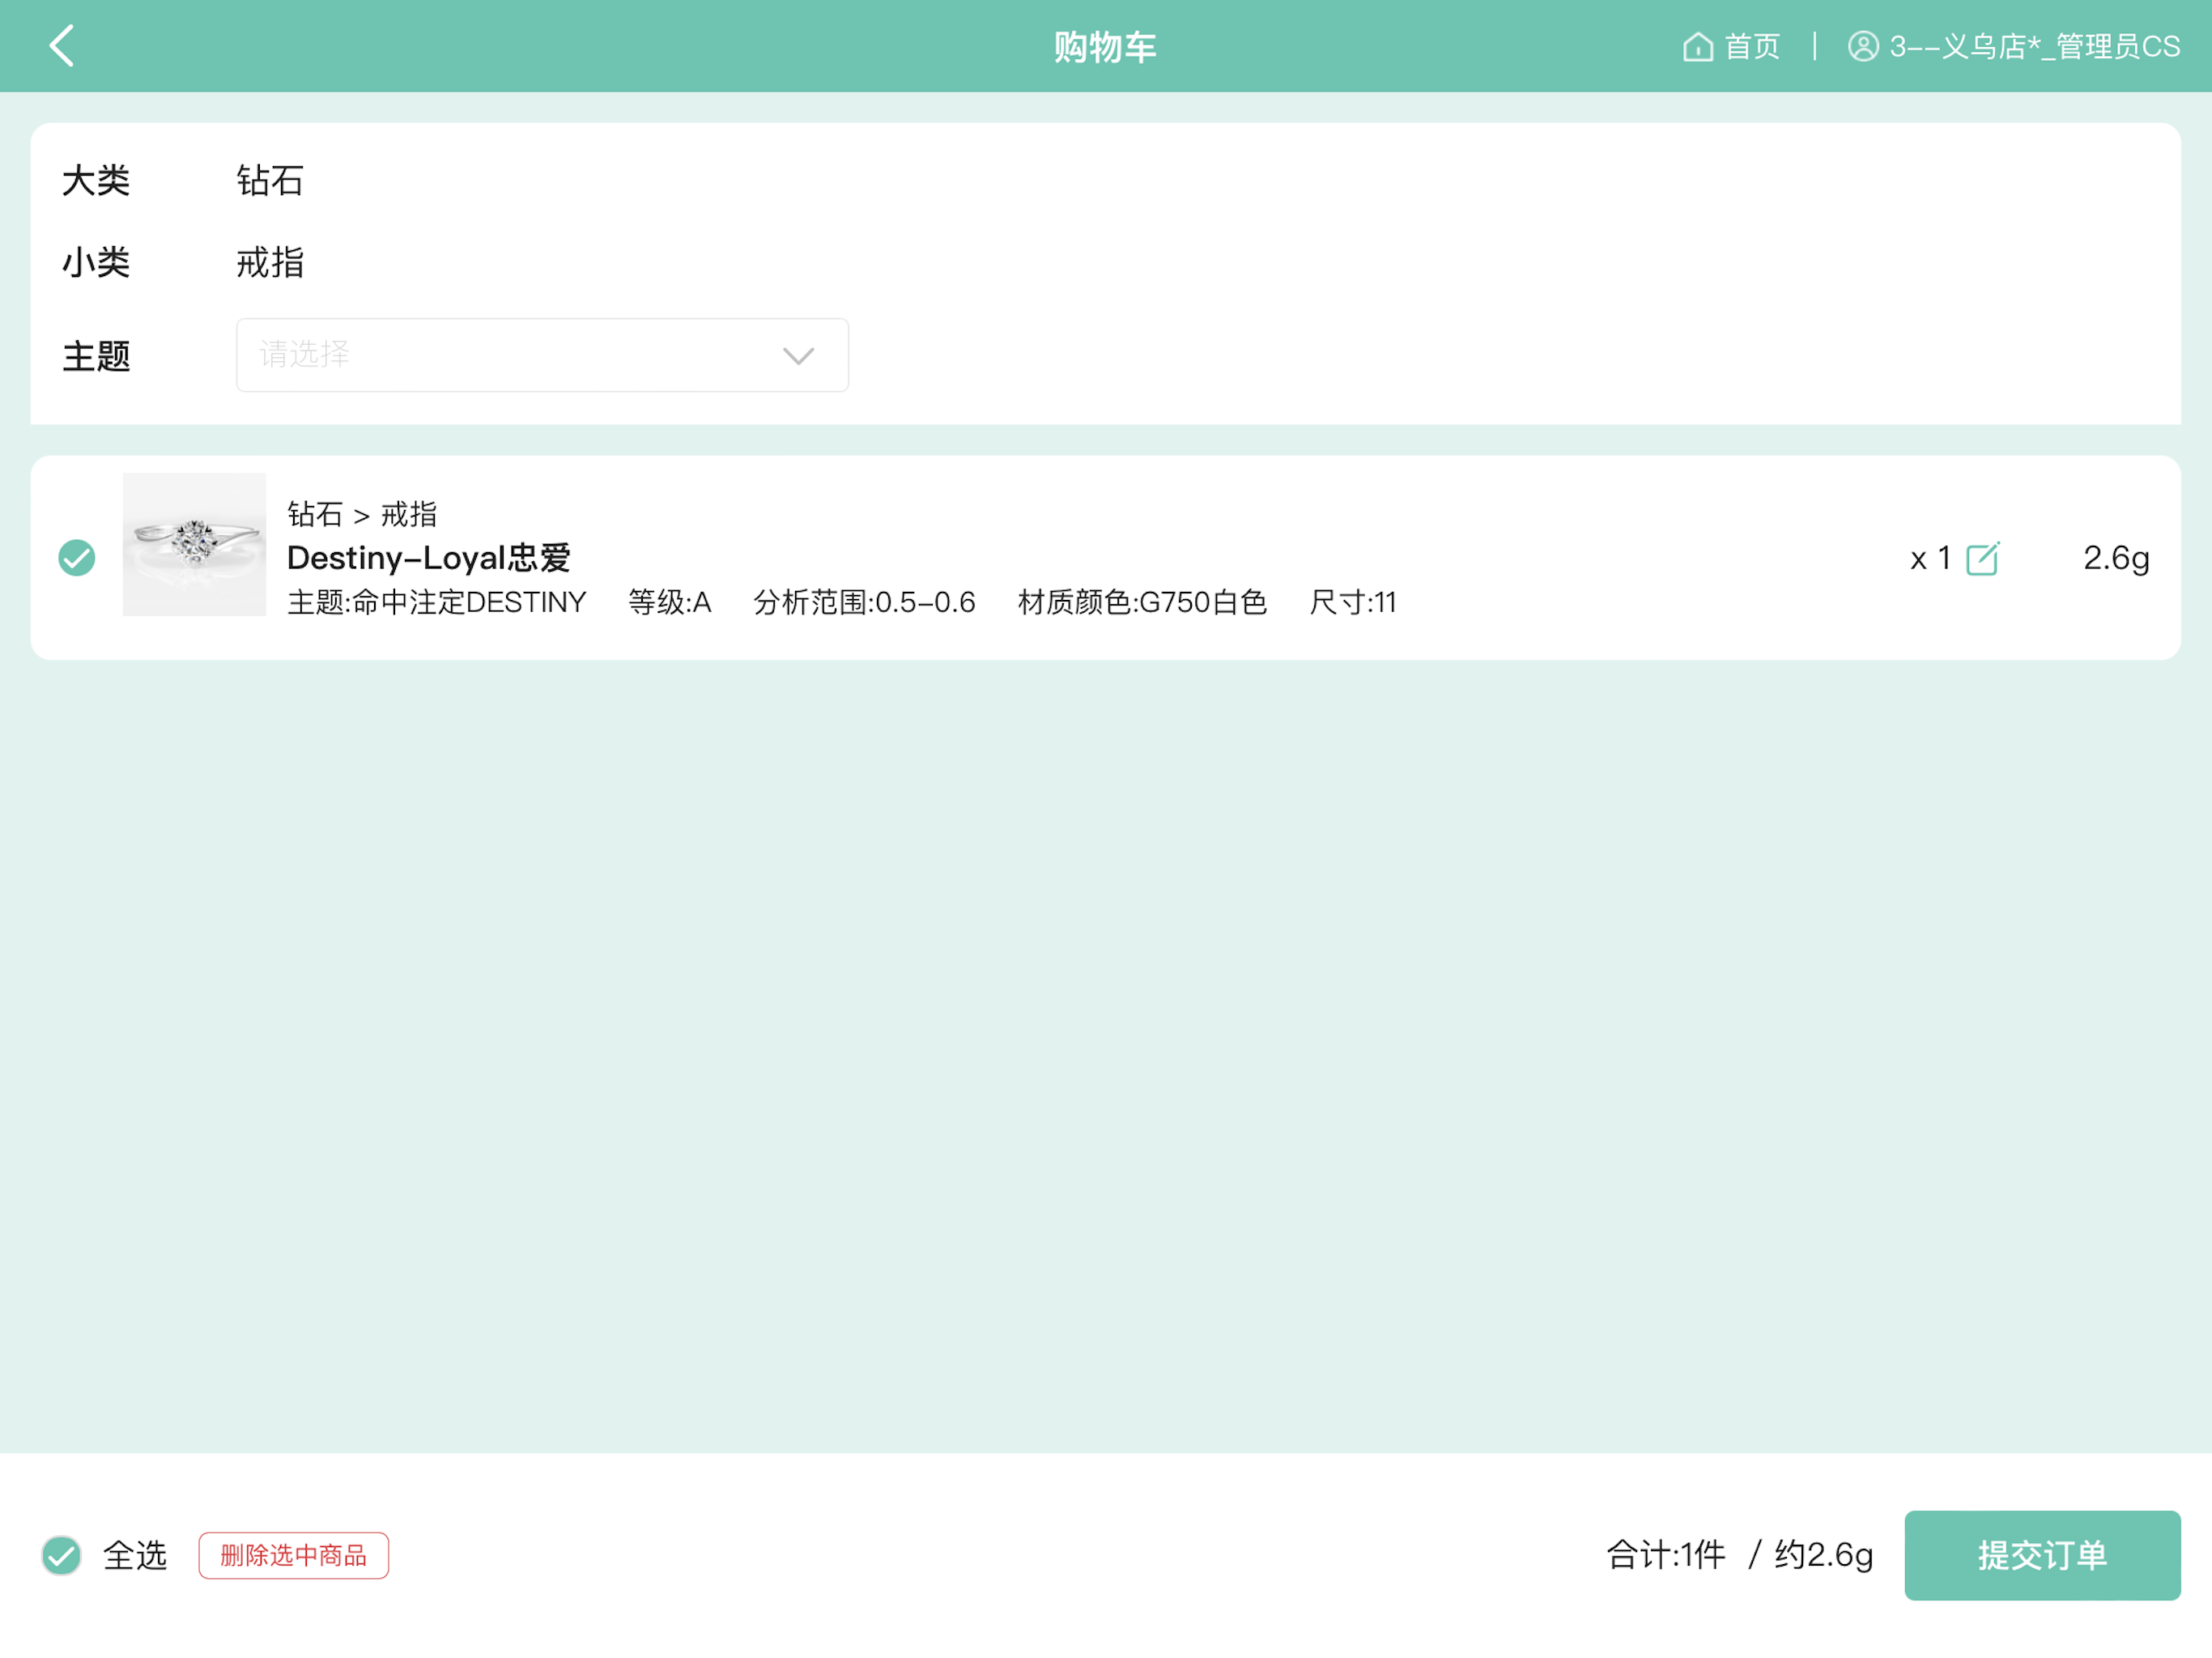Click the 主题:命中注定DESTINY attribute text
Image resolution: width=2212 pixels, height=1658 pixels.
[x=436, y=602]
